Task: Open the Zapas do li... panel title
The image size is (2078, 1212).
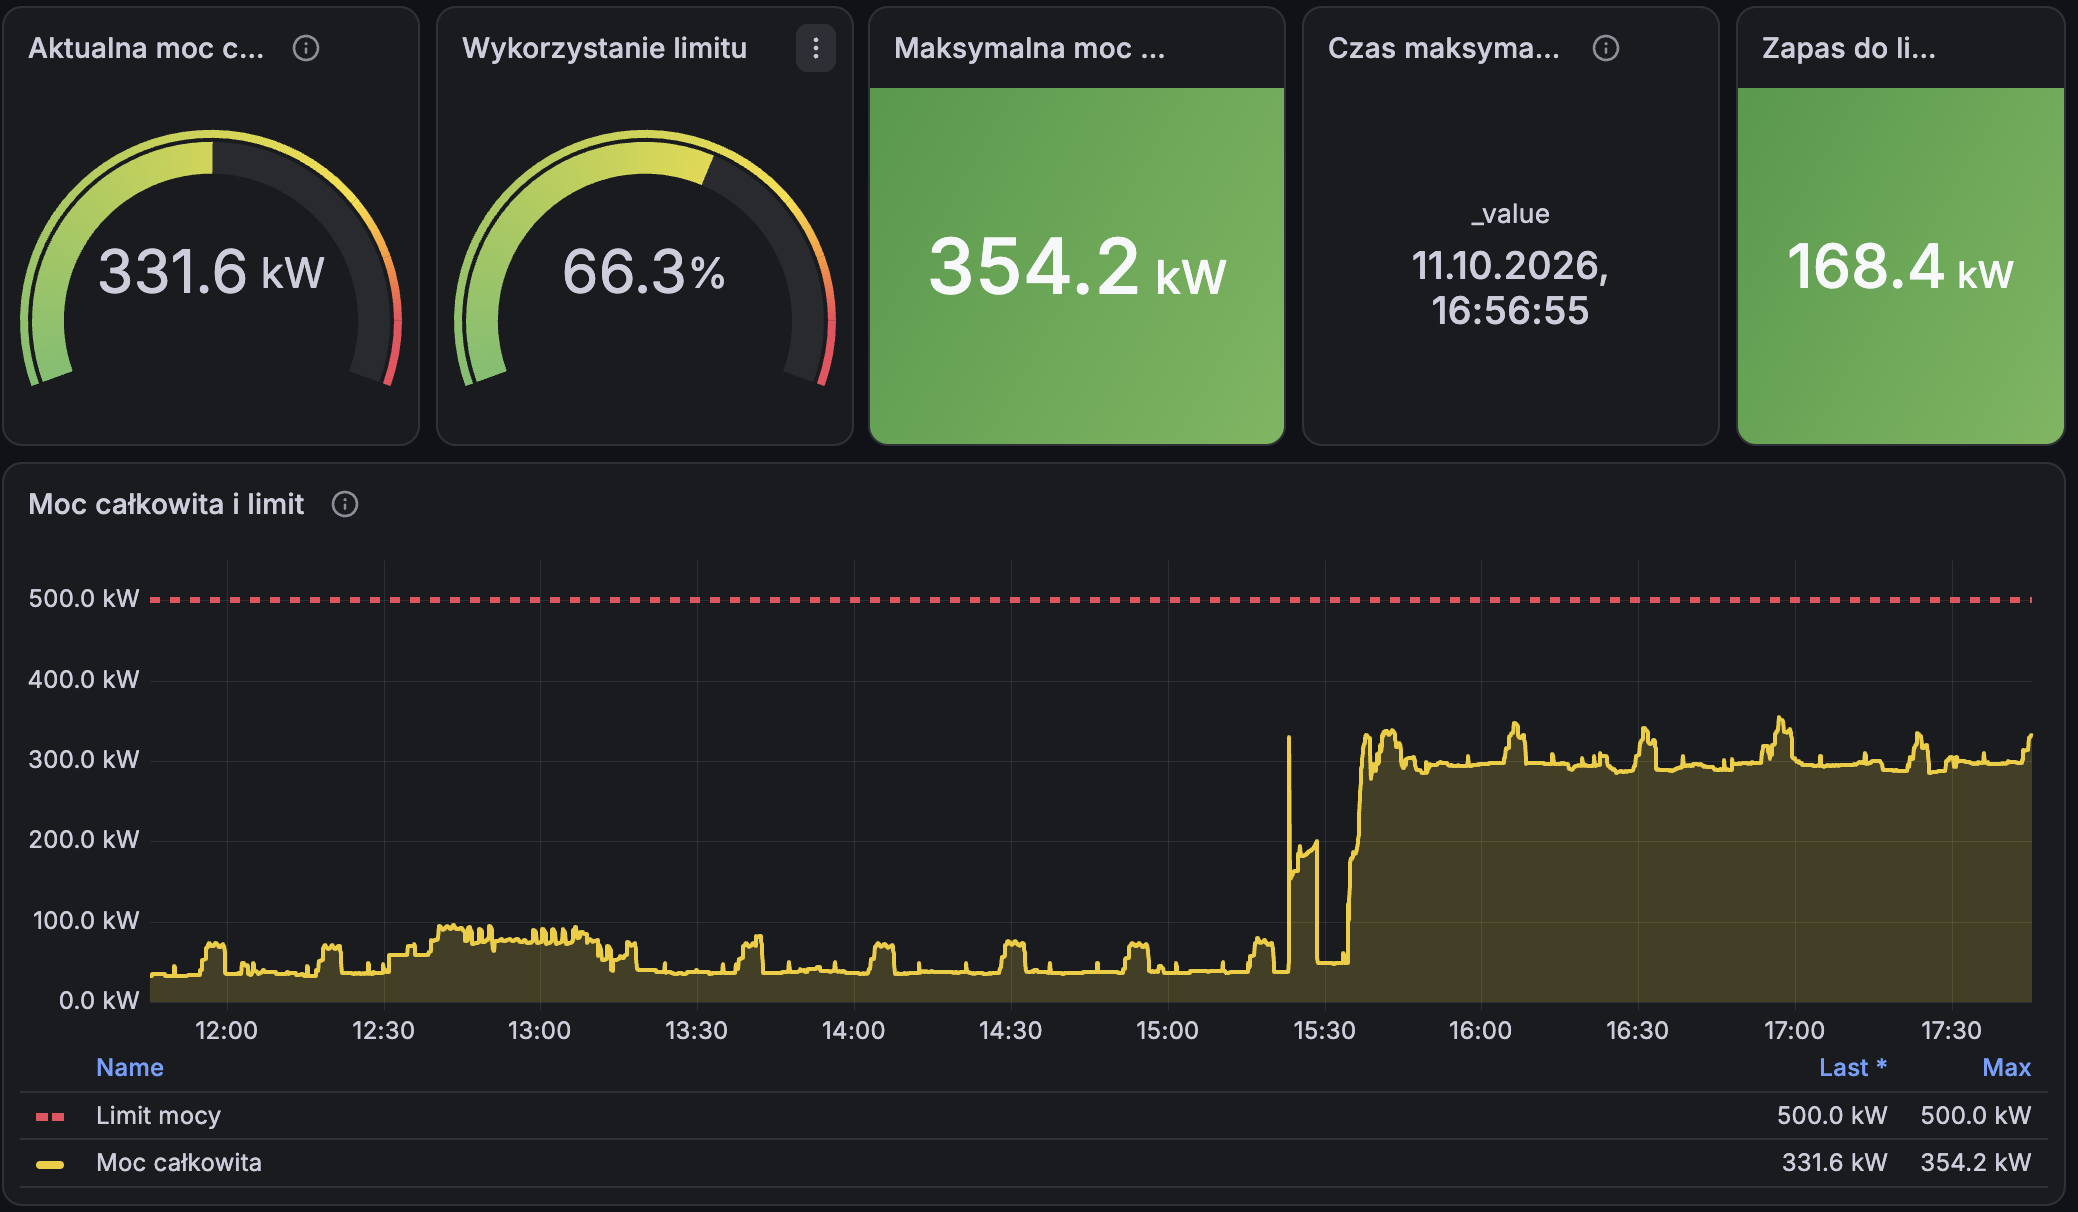Action: pyautogui.click(x=1848, y=48)
